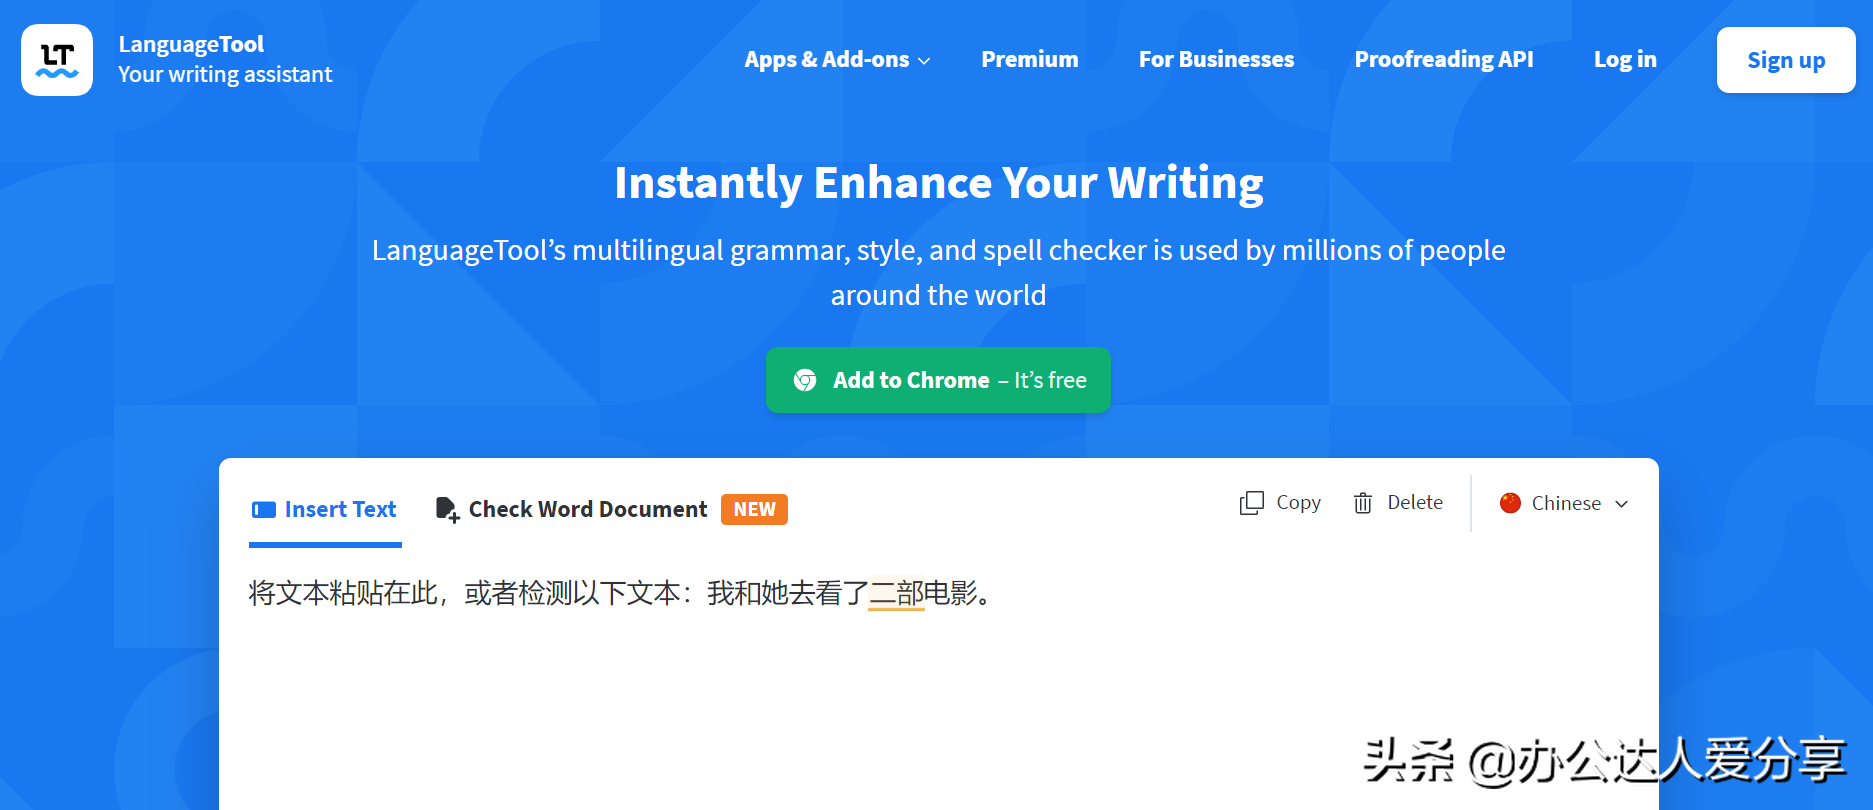Click Log in
1873x810 pixels.
pos(1625,60)
